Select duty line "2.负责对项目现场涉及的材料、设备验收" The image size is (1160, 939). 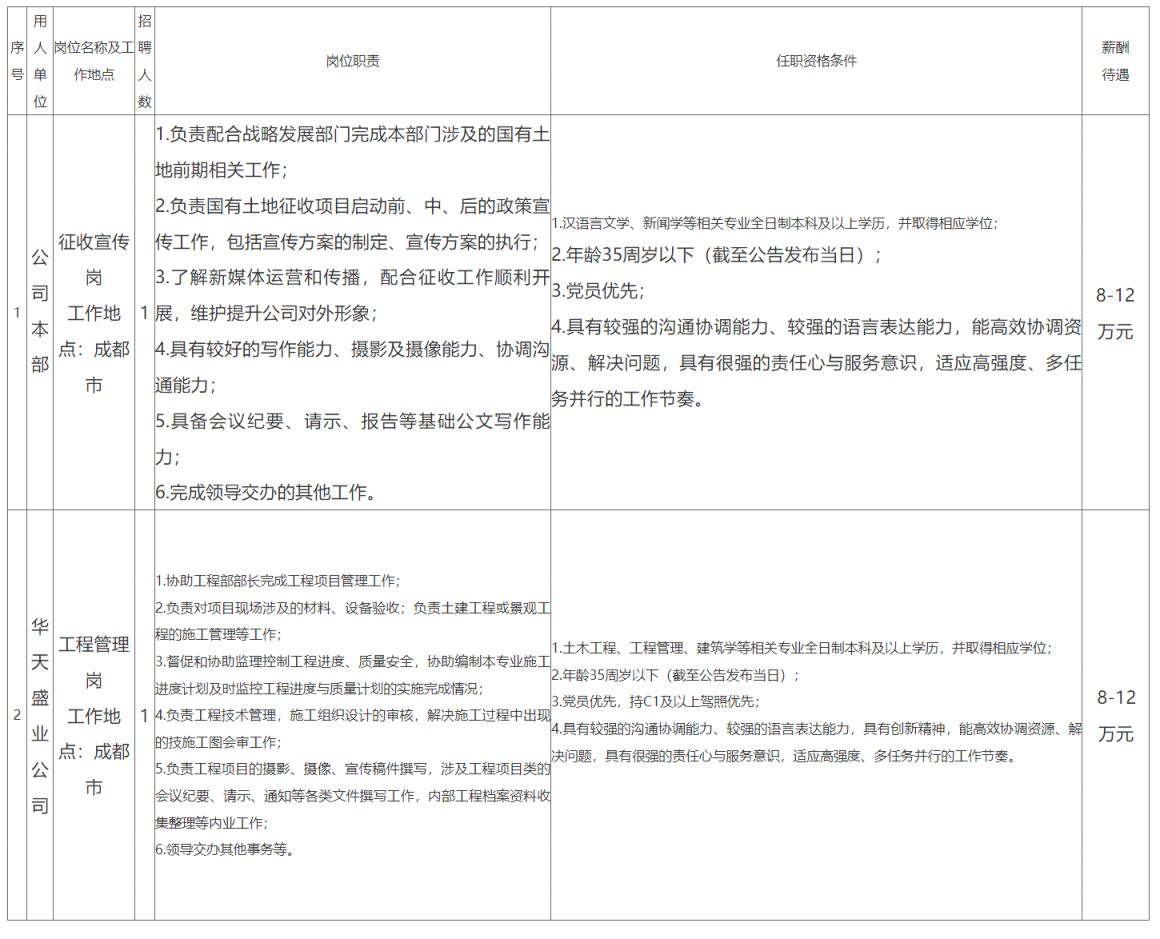[353, 621]
